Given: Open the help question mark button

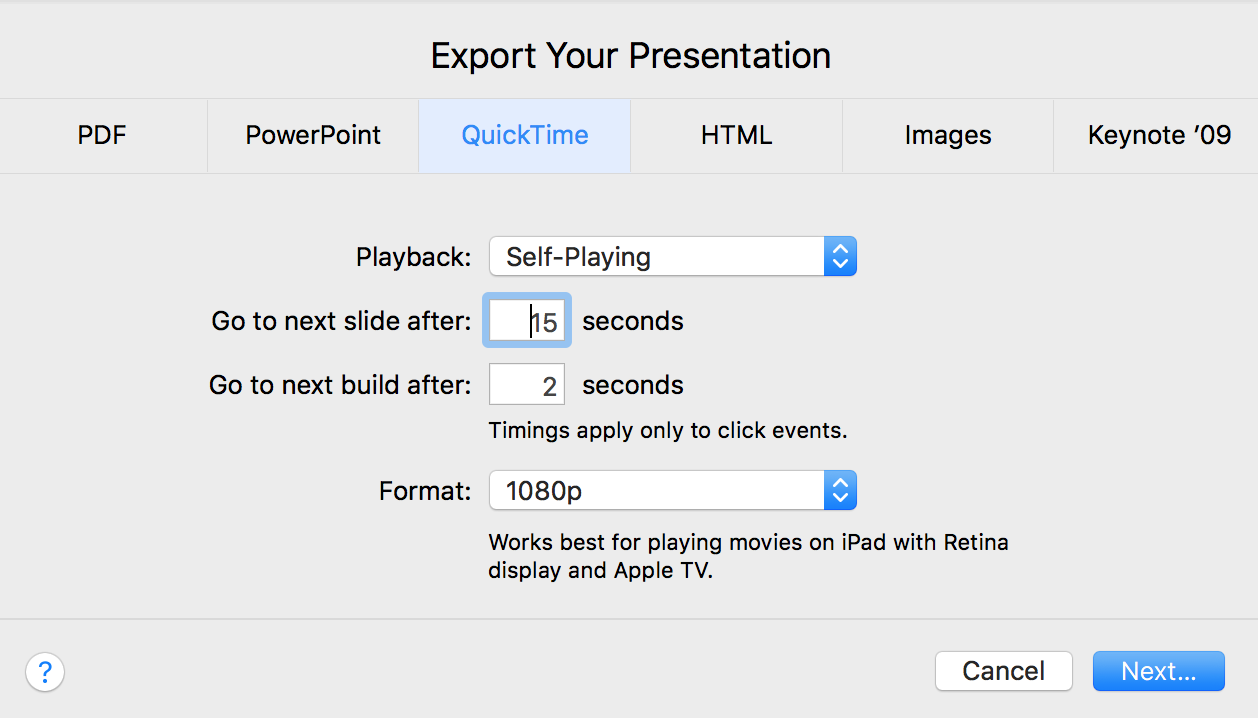Looking at the screenshot, I should pyautogui.click(x=45, y=672).
